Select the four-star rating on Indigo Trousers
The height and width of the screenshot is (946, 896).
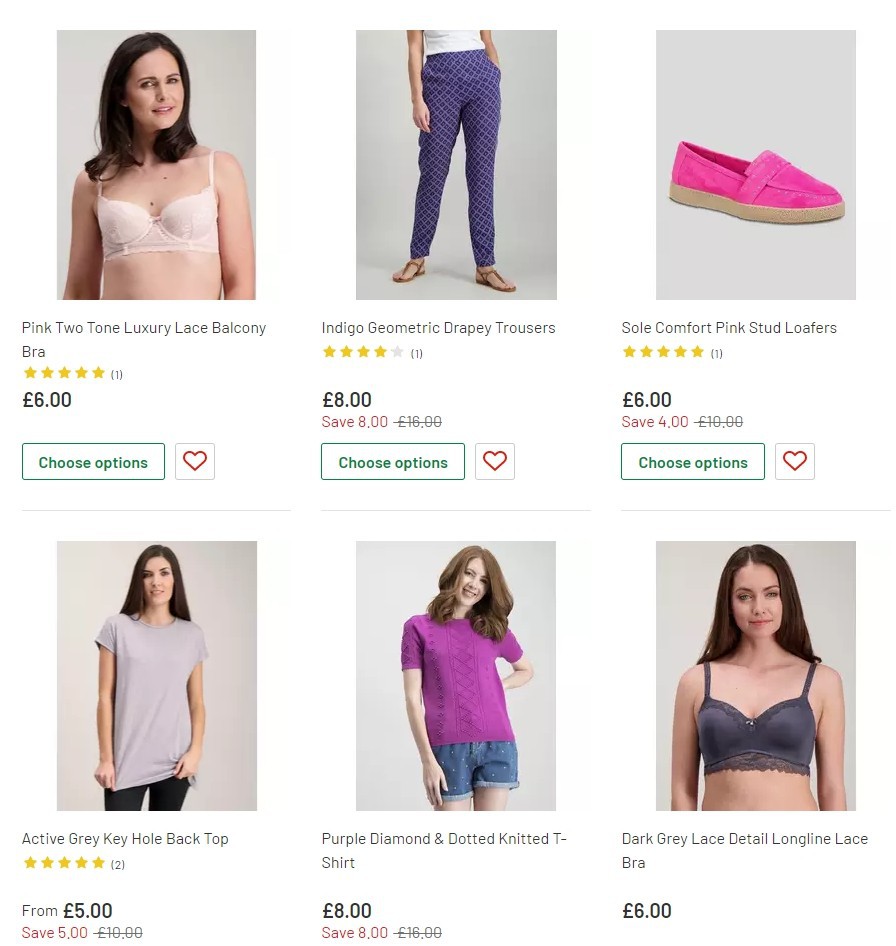[x=363, y=352]
